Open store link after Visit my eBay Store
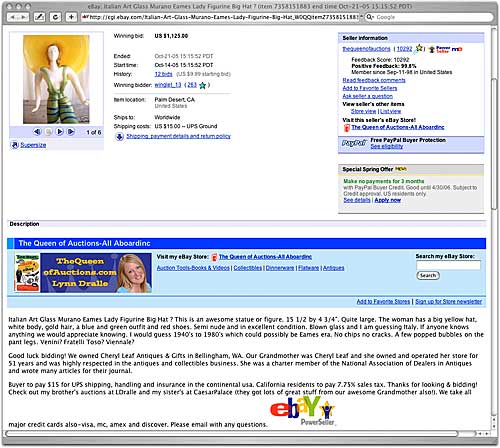 265,257
